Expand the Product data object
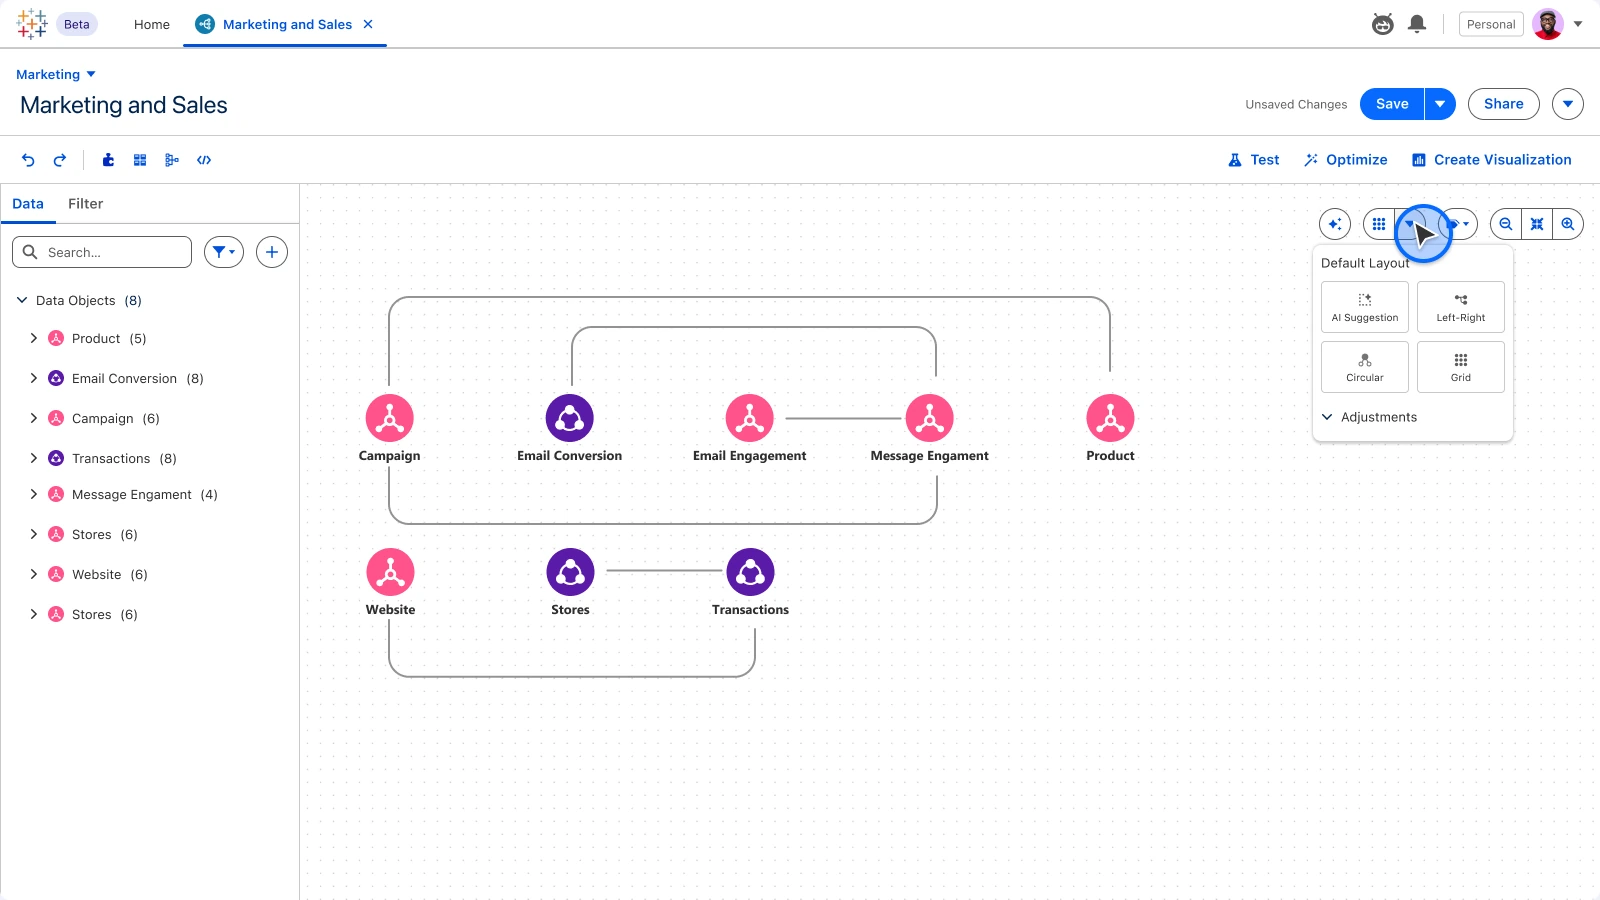The height and width of the screenshot is (900, 1600). point(34,338)
